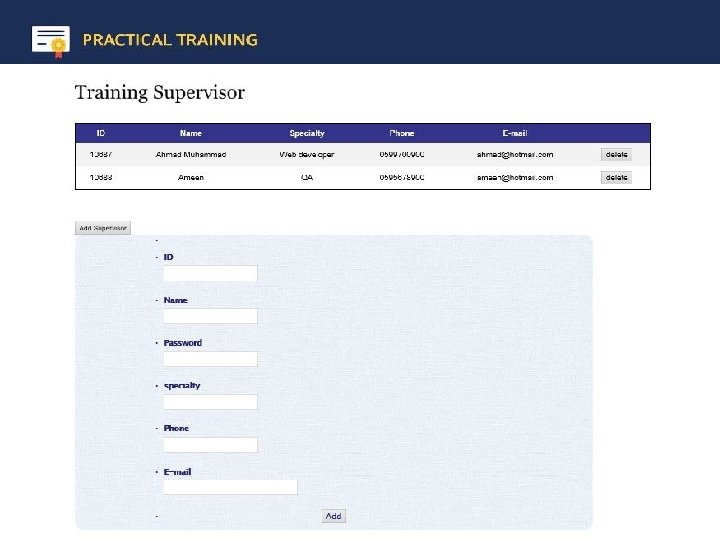Select ahmad@hotmail.com email cell

click(515, 154)
